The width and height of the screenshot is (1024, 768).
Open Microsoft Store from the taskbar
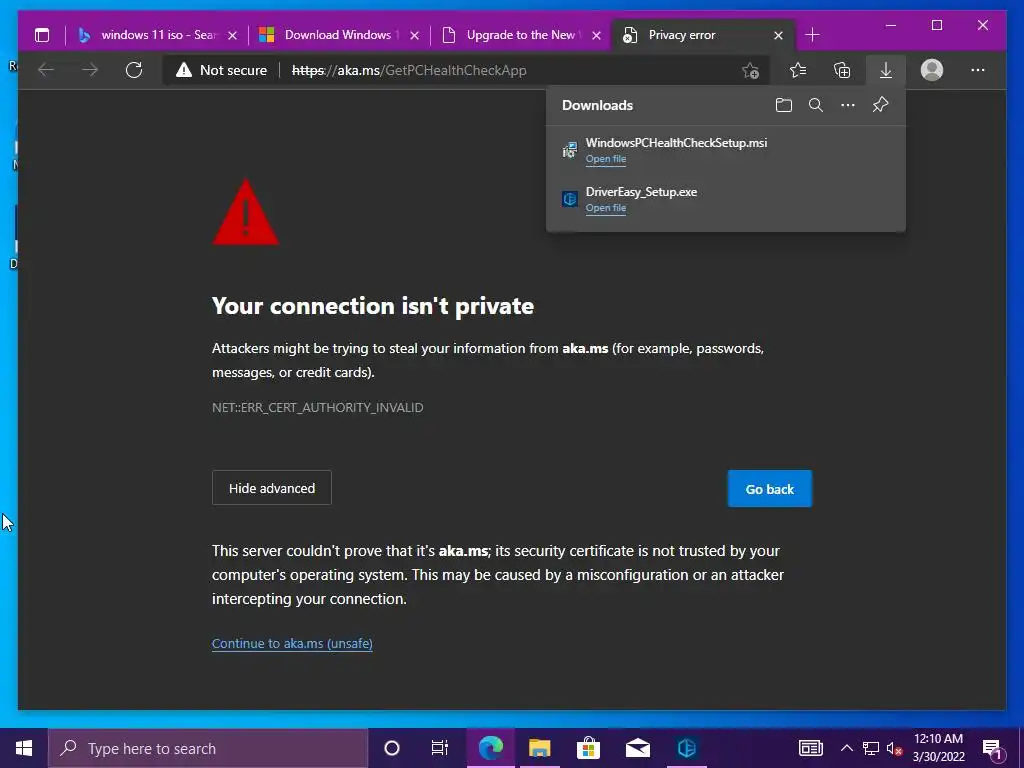(588, 748)
